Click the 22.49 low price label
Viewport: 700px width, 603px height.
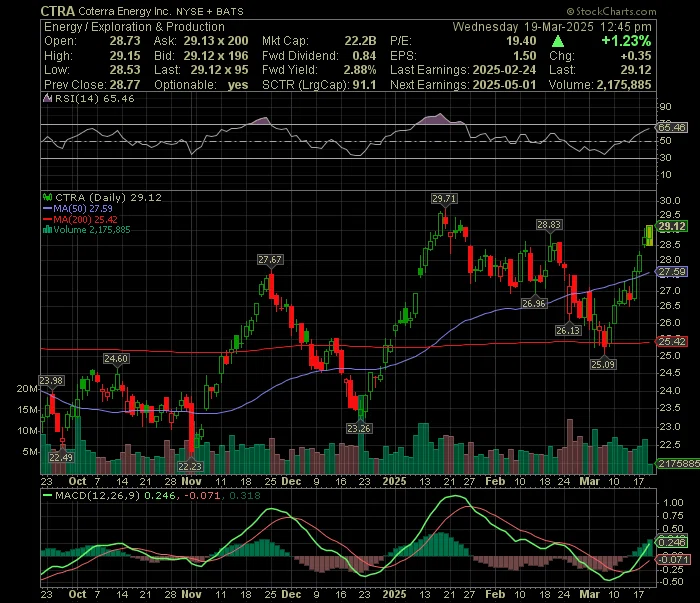(x=61, y=457)
